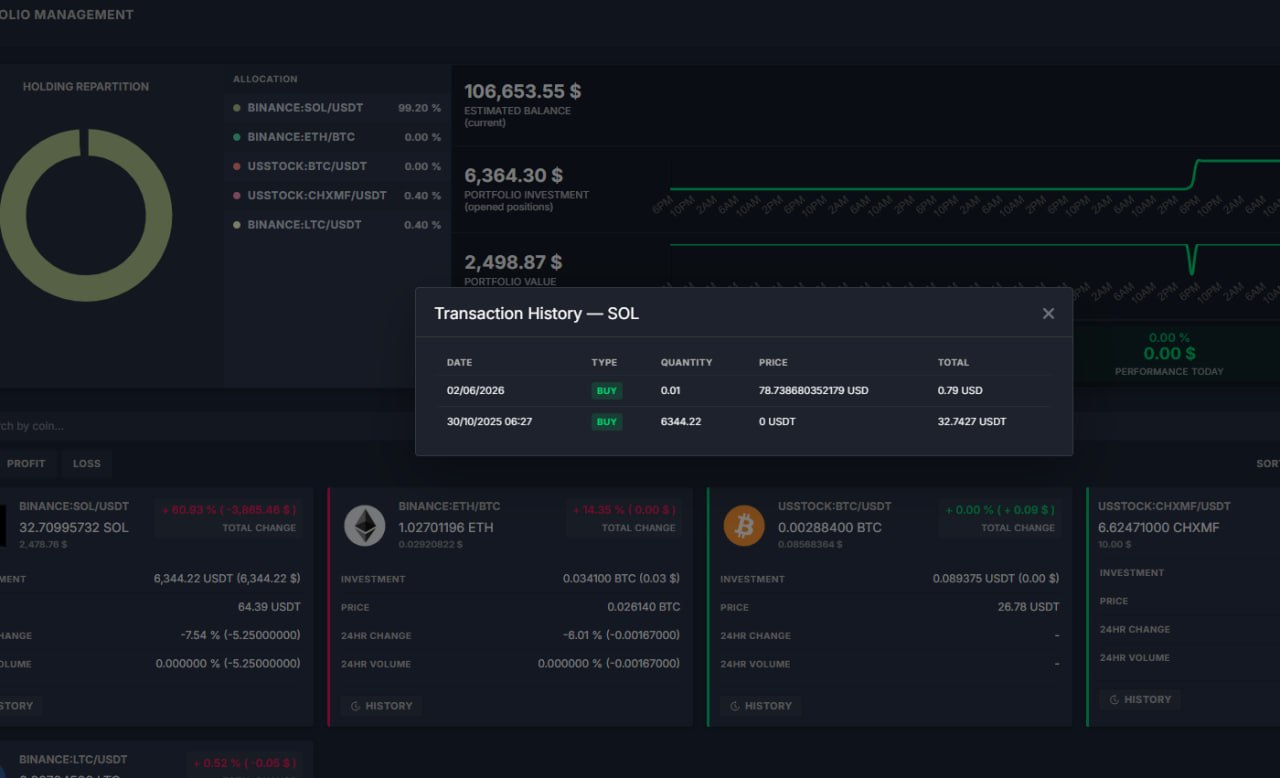This screenshot has height=778, width=1280.
Task: Click the holding repartition donut chart
Action: tap(86, 215)
